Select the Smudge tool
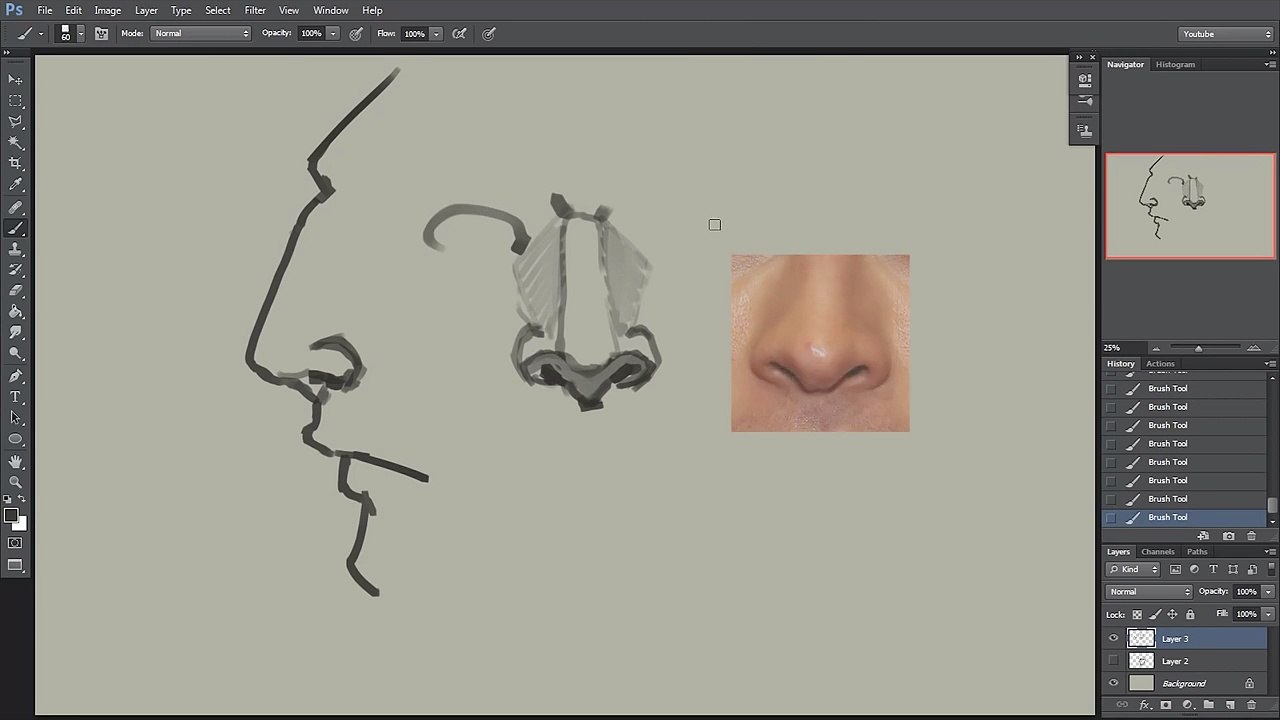 16,333
